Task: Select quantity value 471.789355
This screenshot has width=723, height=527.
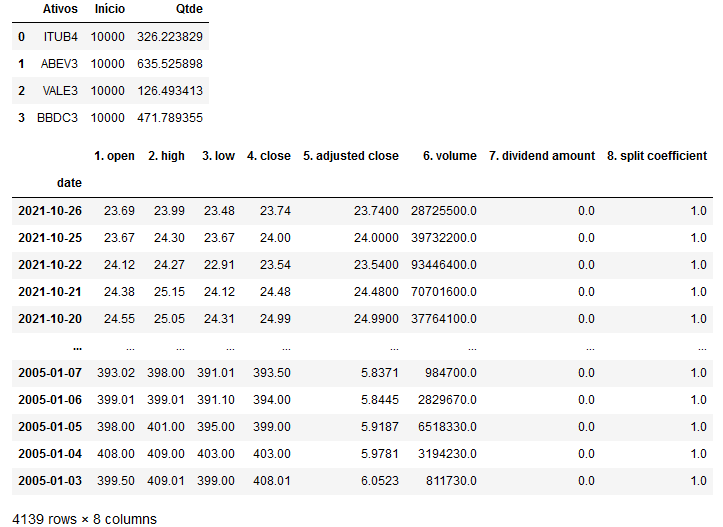Action: 170,118
